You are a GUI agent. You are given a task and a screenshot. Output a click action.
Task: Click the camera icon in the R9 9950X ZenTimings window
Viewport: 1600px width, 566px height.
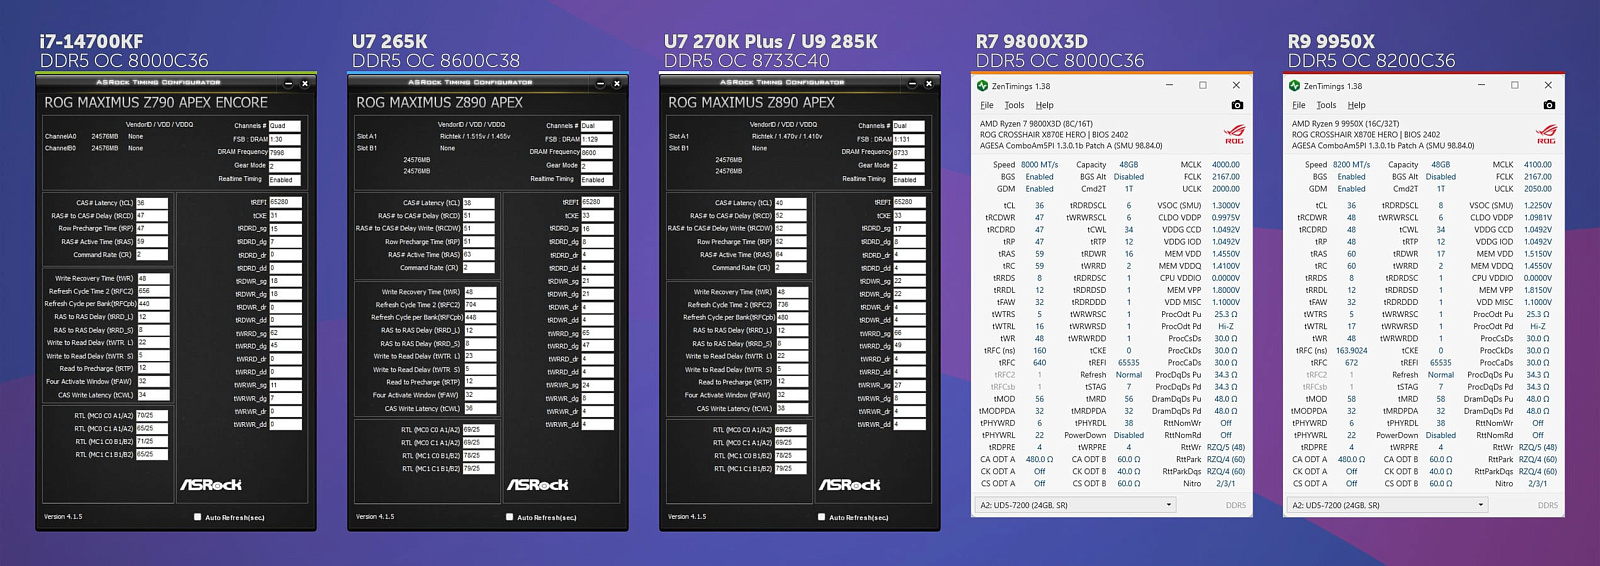[x=1549, y=105]
